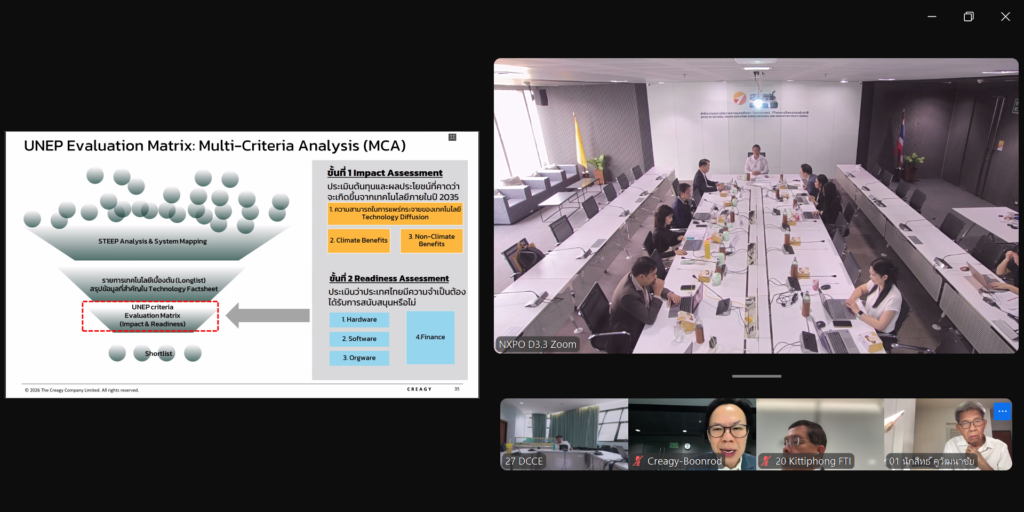Select the participant video tile labeled 01
Image resolution: width=1024 pixels, height=512 pixels.
point(945,435)
